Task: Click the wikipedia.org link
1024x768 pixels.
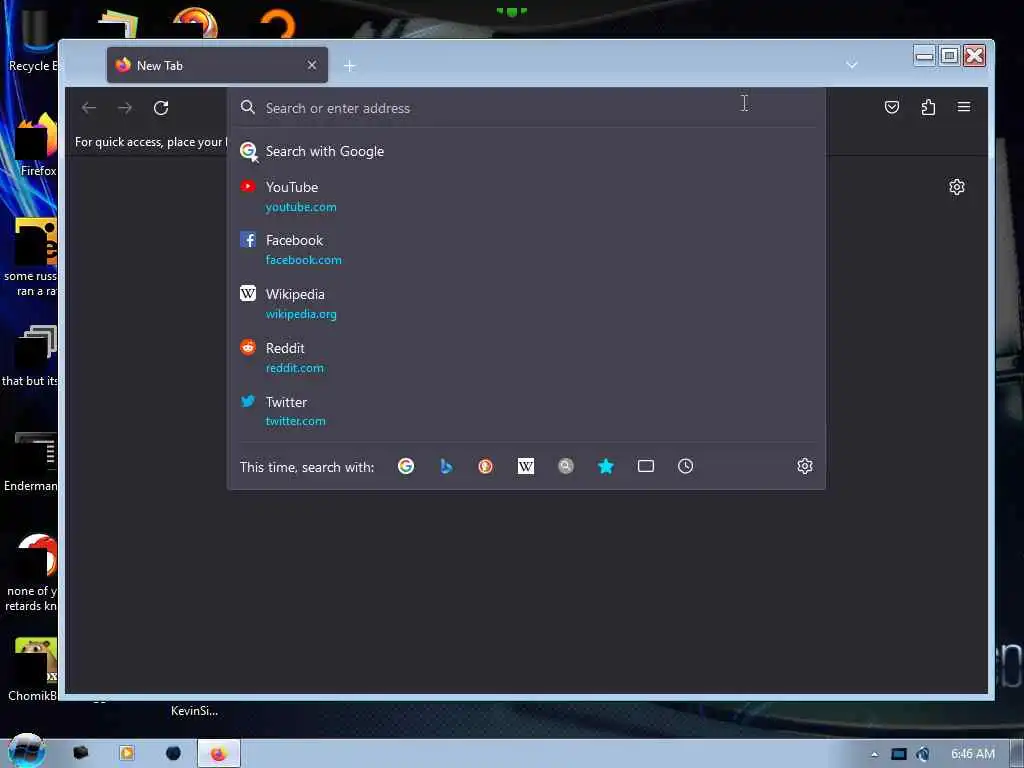Action: pos(301,314)
